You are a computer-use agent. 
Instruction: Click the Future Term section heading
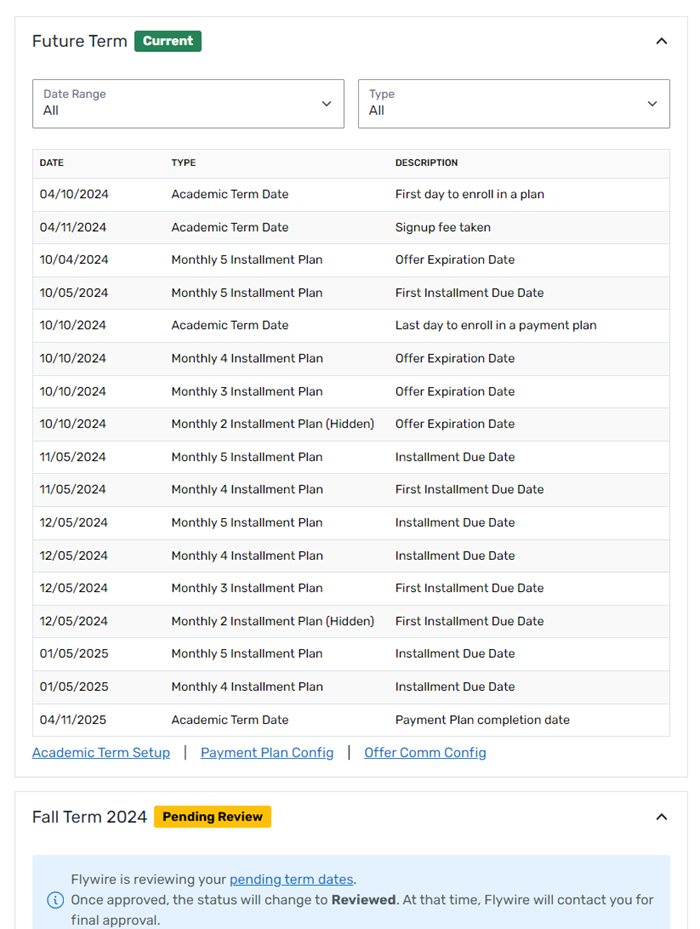[80, 41]
